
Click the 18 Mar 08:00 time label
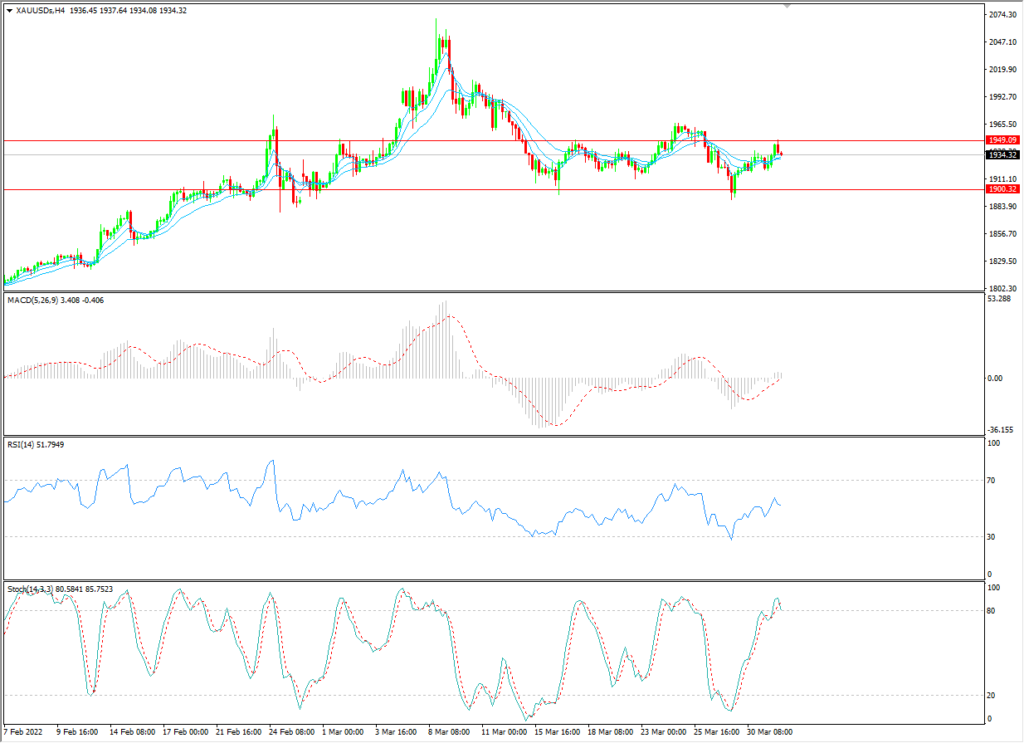click(x=610, y=732)
